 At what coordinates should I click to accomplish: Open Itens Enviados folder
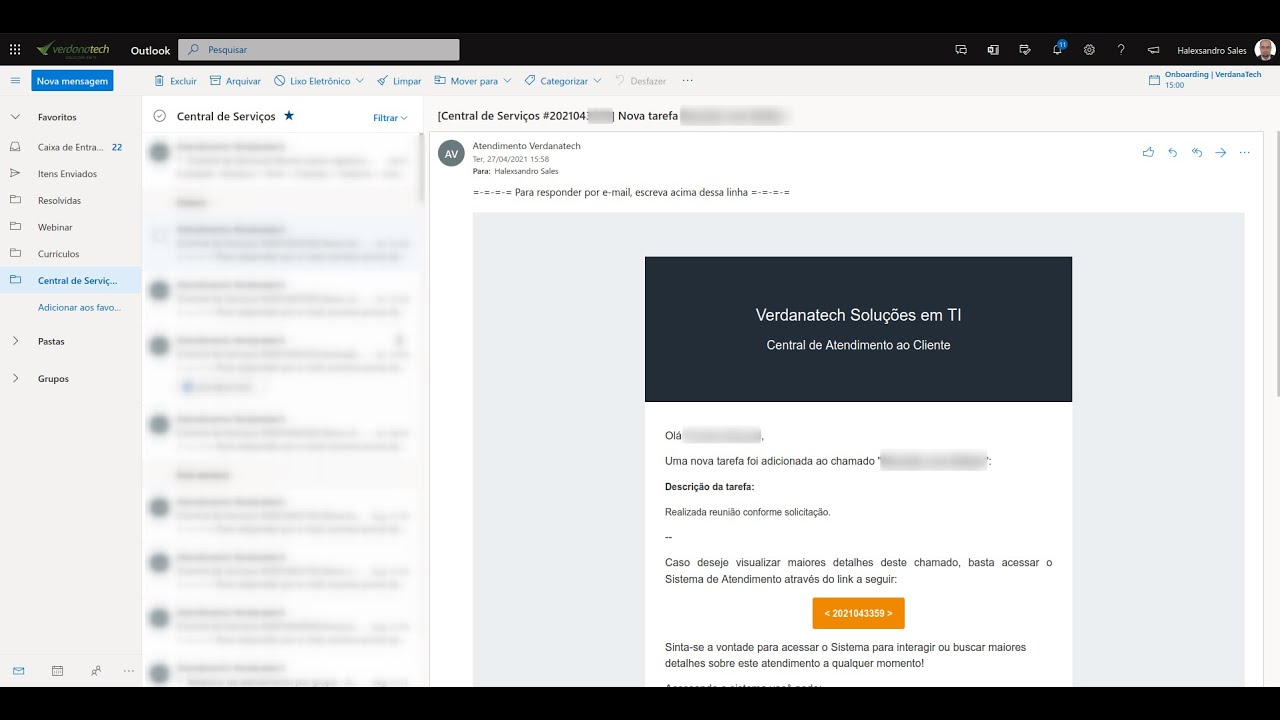pos(71,174)
